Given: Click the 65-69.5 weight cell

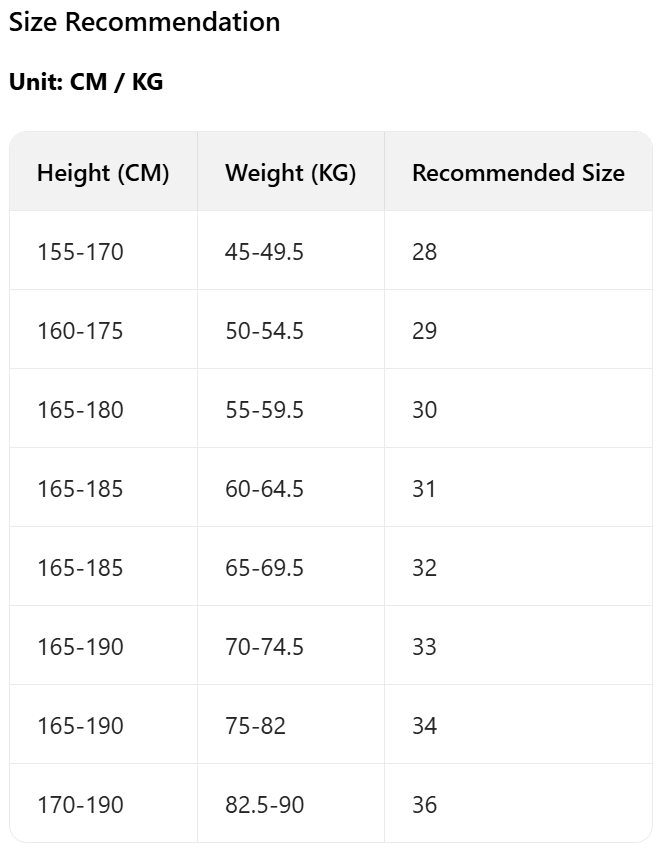Looking at the screenshot, I should [x=264, y=568].
